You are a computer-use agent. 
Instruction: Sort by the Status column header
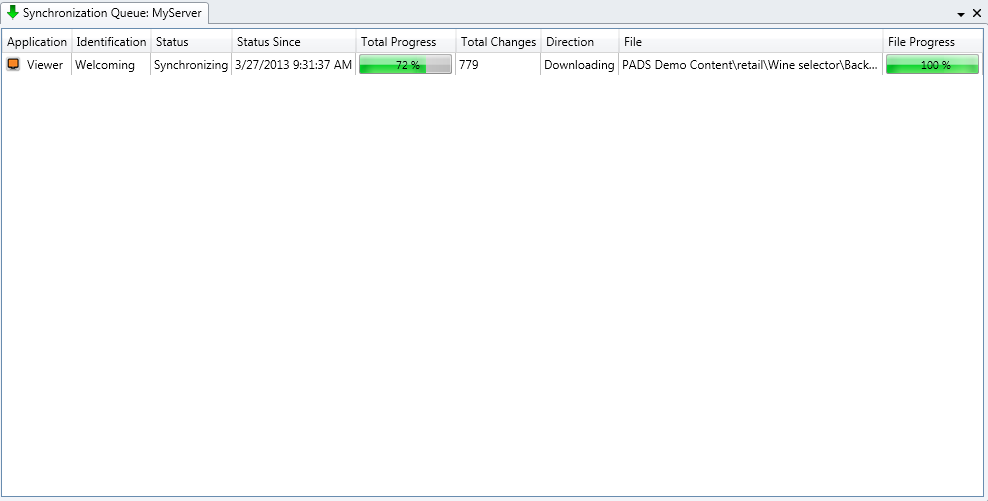[192, 42]
